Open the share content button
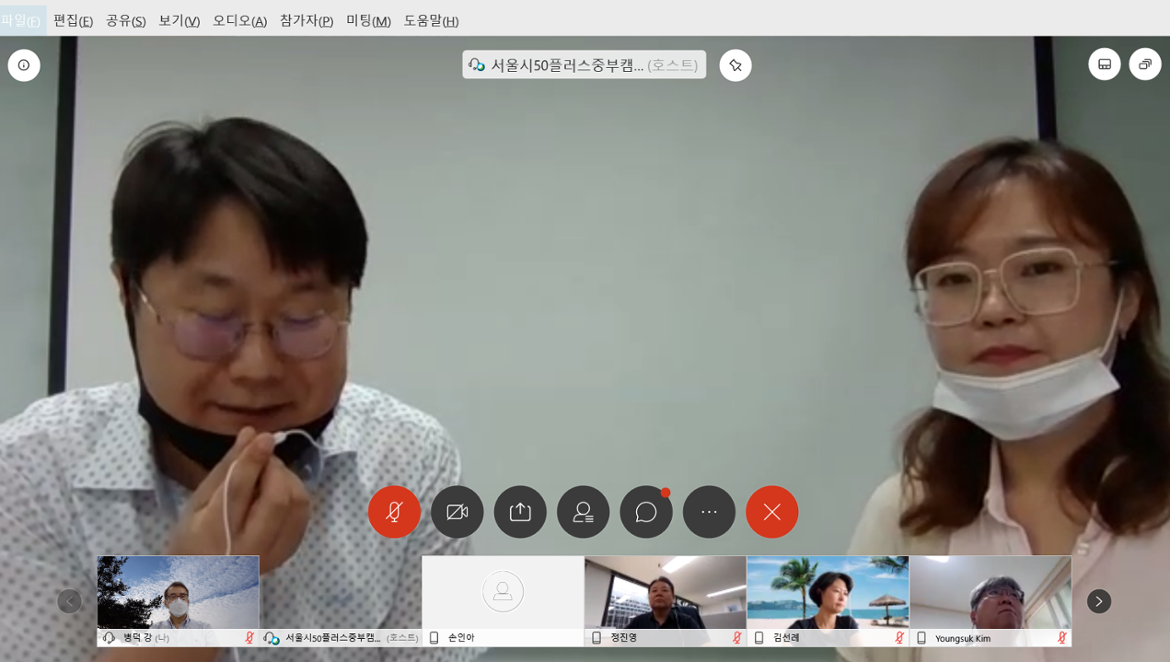The height and width of the screenshot is (662, 1170). click(x=520, y=512)
